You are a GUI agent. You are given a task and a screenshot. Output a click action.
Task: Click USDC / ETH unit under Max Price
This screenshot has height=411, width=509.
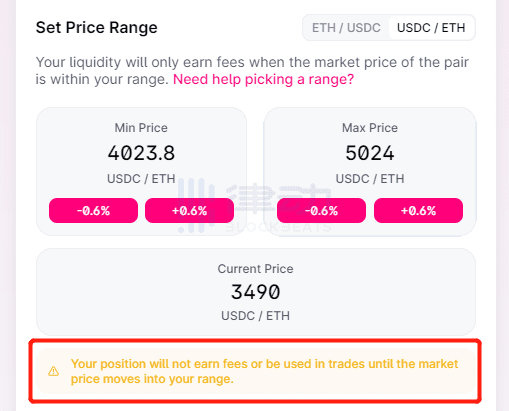click(370, 179)
